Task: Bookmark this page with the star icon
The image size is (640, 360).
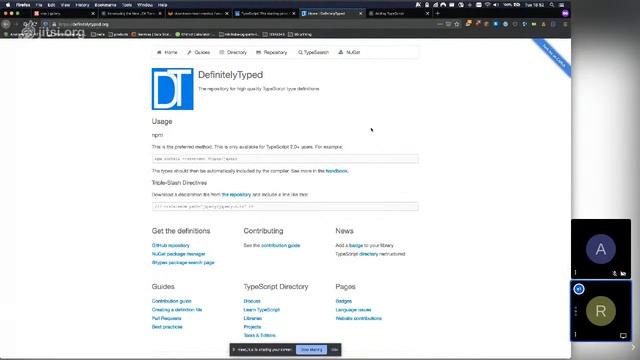Action: [457, 24]
